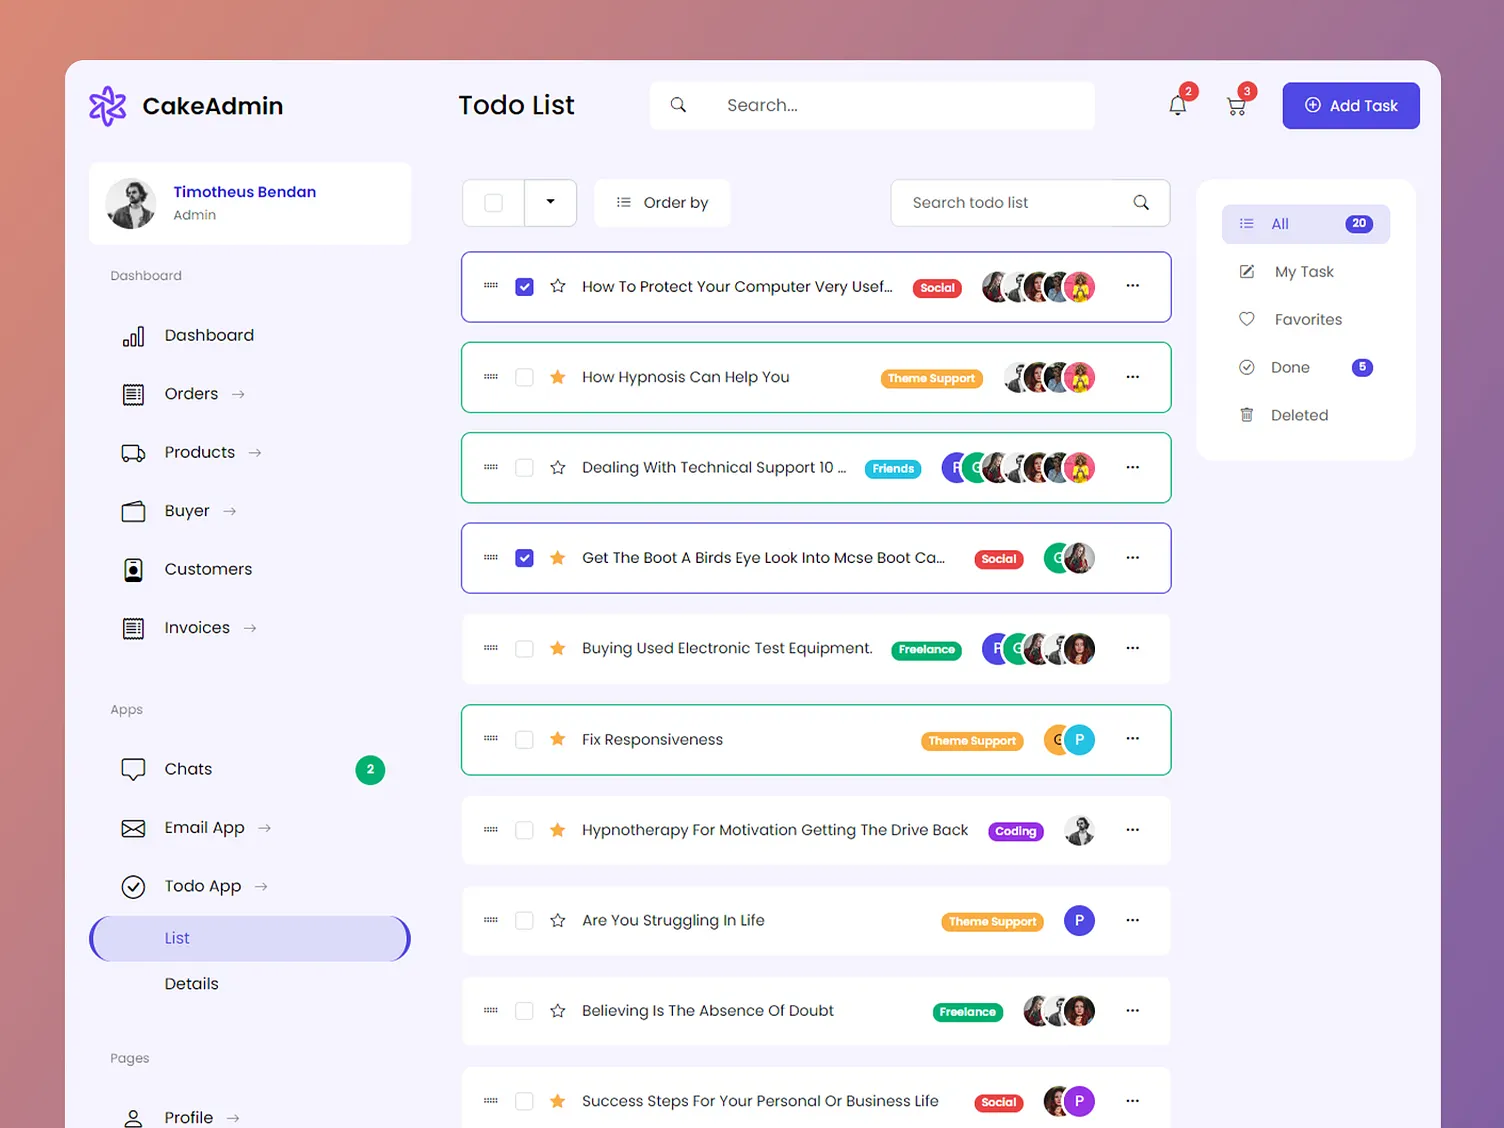Uncheck the 'How To Protect Your Computer' task

tap(524, 286)
